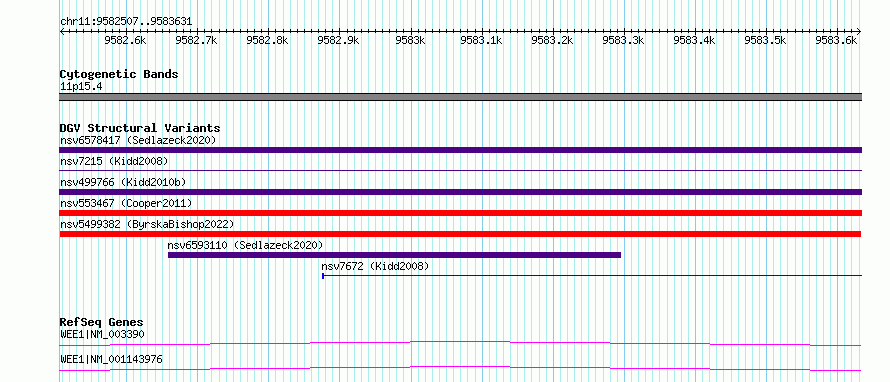Select the magenta WEE1|NM_003390 intron line

460,343
